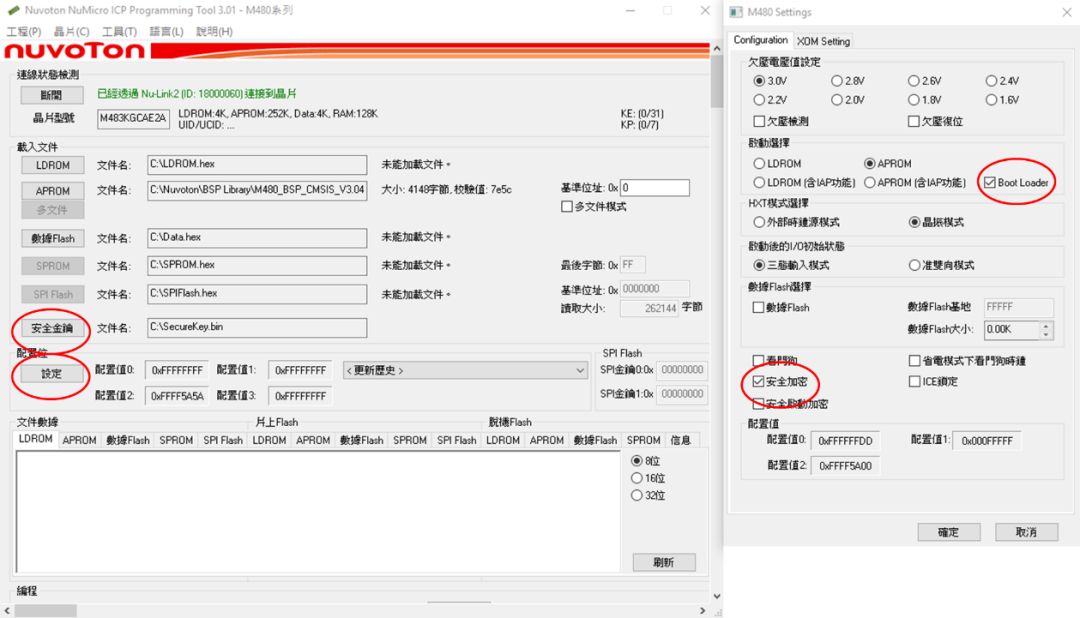Image resolution: width=1080 pixels, height=618 pixels.
Task: Click the C:\SecureKey.bin filename field
Action: pyautogui.click(x=257, y=327)
